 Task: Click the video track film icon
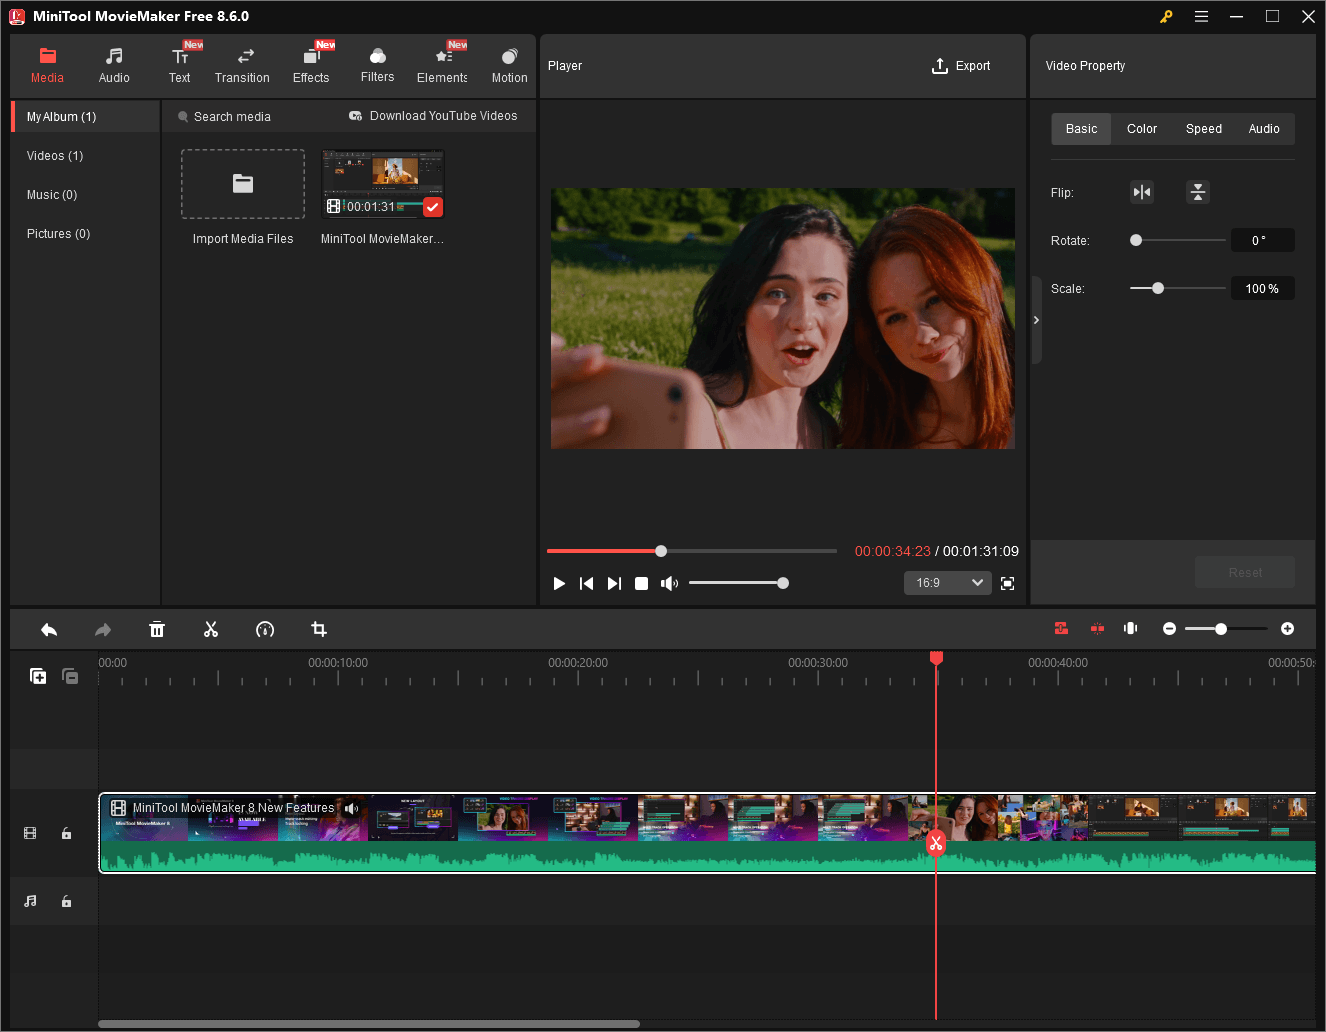tap(30, 833)
